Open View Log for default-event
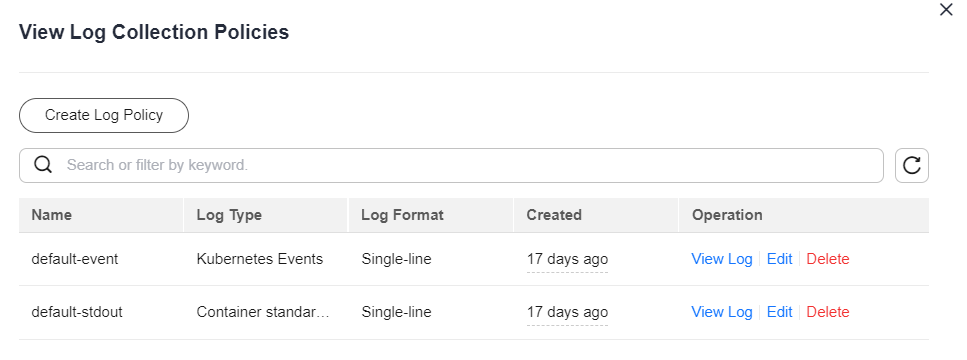The image size is (967, 360). click(x=722, y=259)
